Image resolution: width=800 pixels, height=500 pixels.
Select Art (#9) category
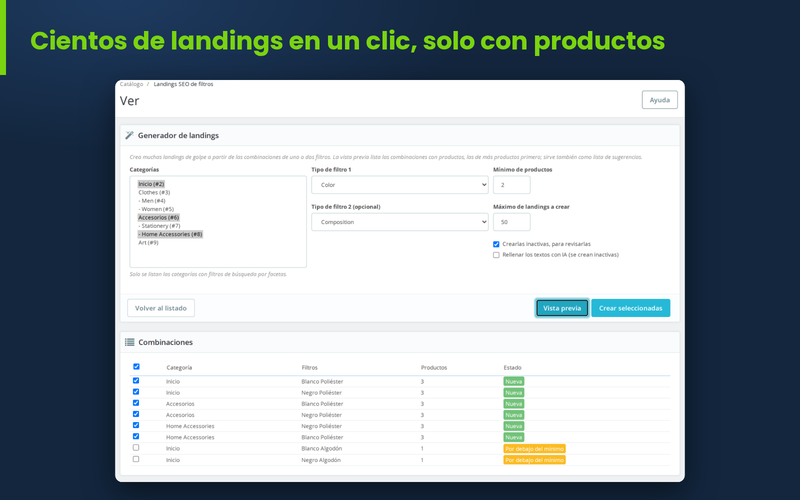click(x=148, y=243)
